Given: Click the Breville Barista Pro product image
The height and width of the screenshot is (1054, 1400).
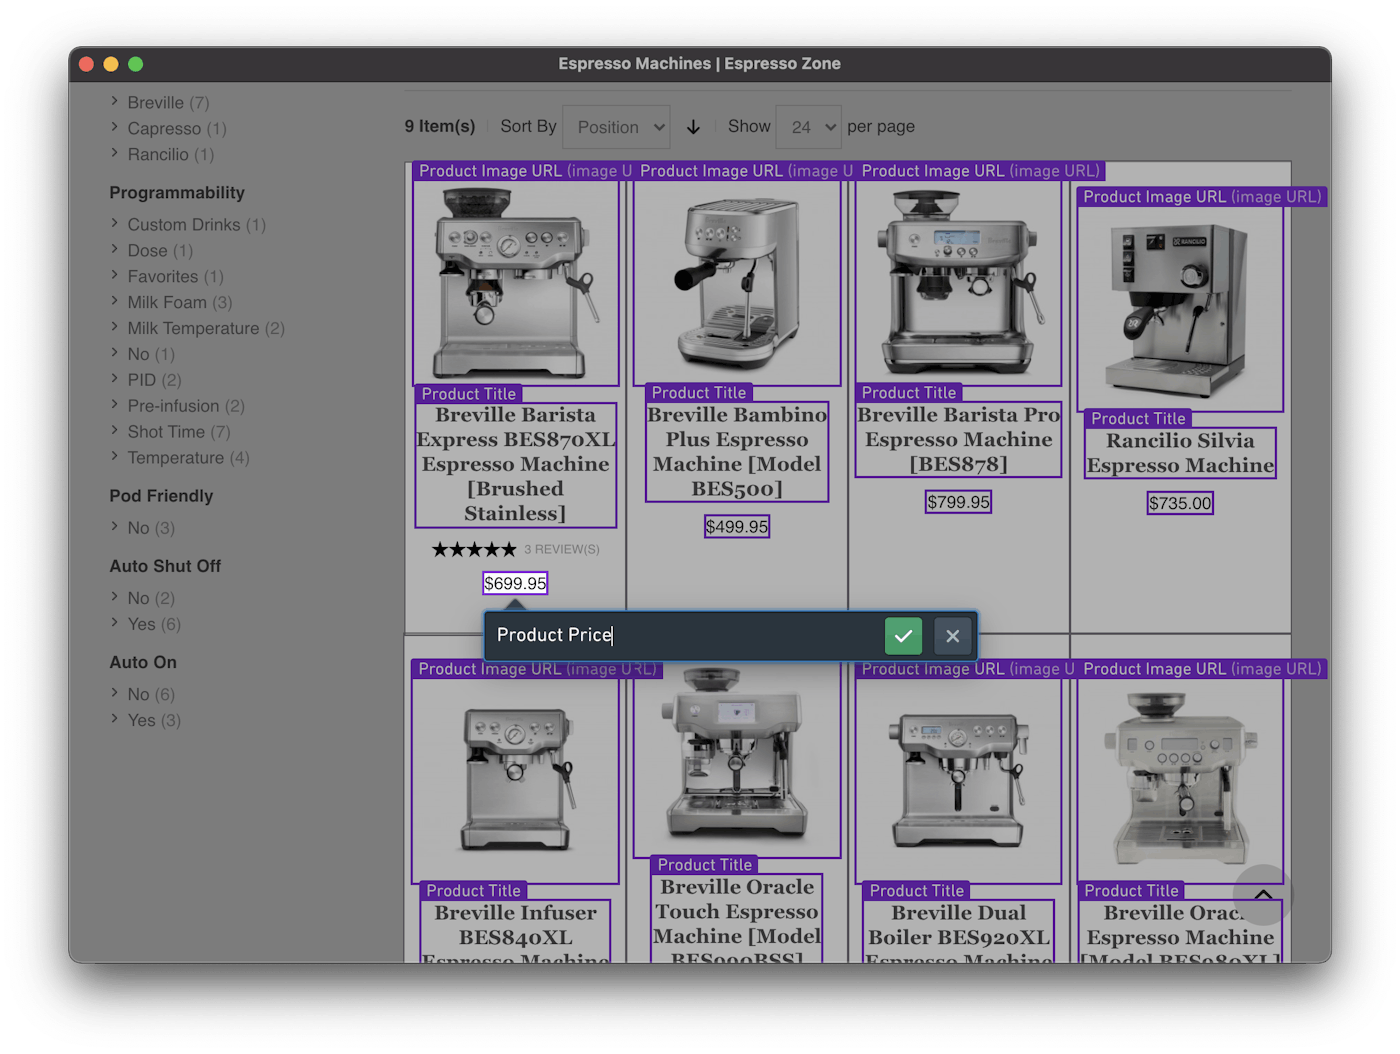Looking at the screenshot, I should (958, 283).
